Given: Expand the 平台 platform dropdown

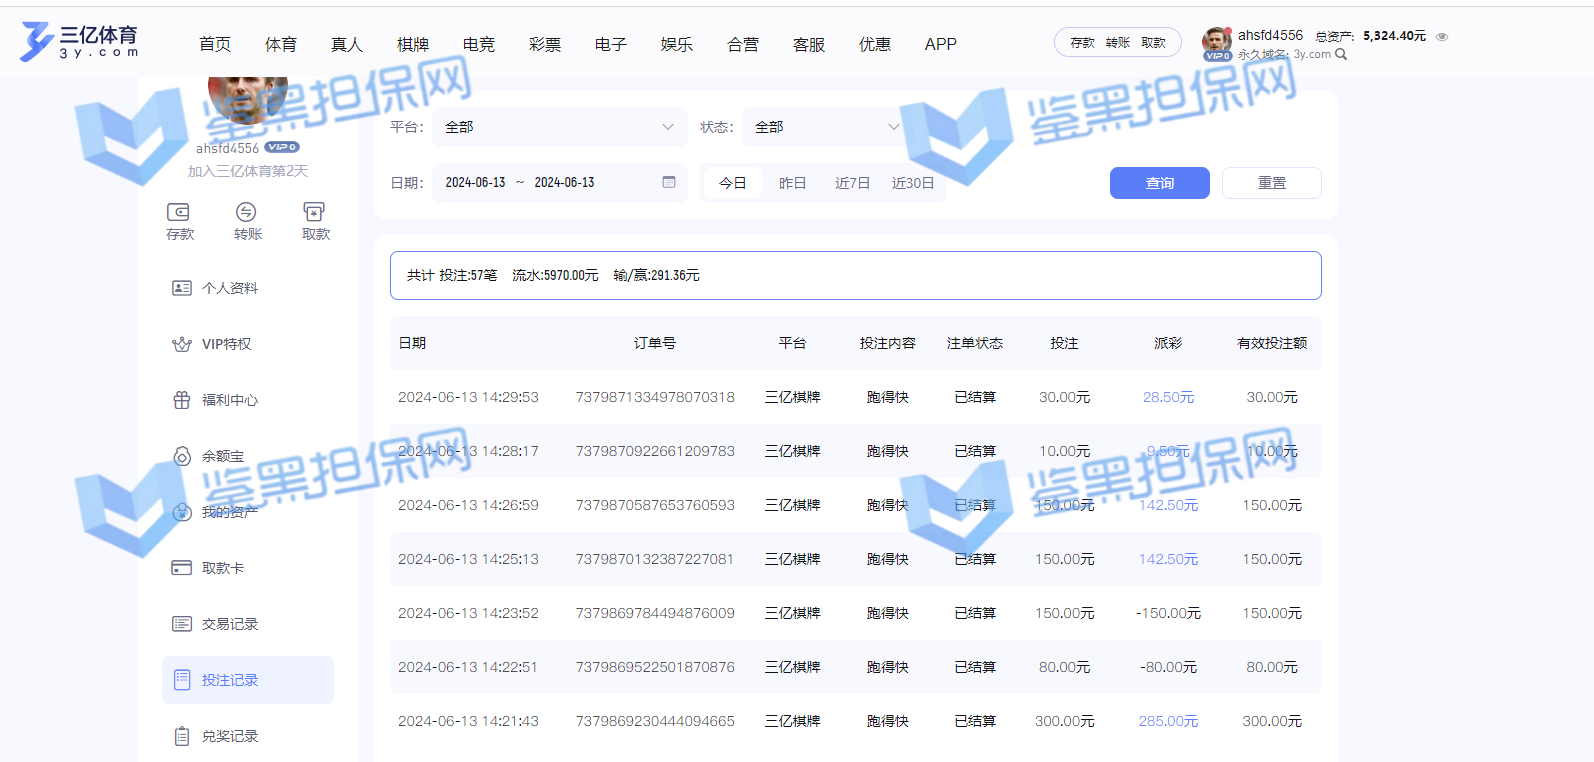Looking at the screenshot, I should (559, 127).
